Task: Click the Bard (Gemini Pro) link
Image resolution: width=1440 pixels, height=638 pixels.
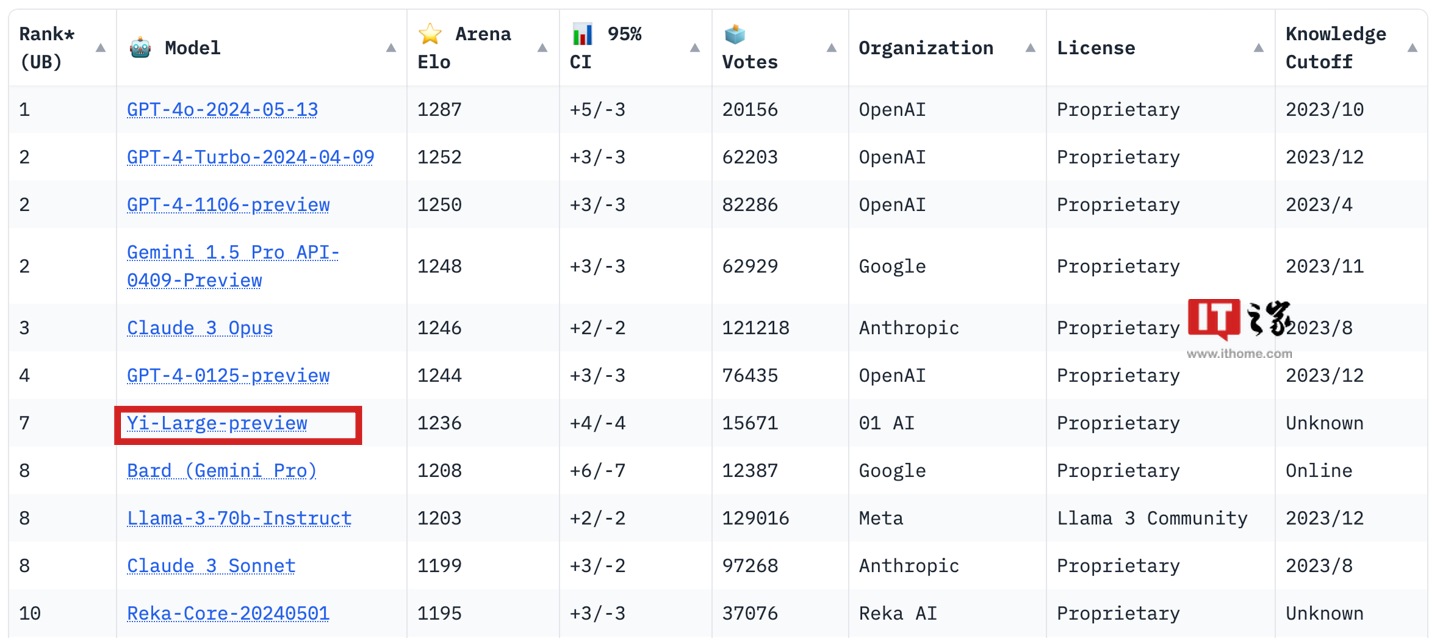Action: click(222, 470)
